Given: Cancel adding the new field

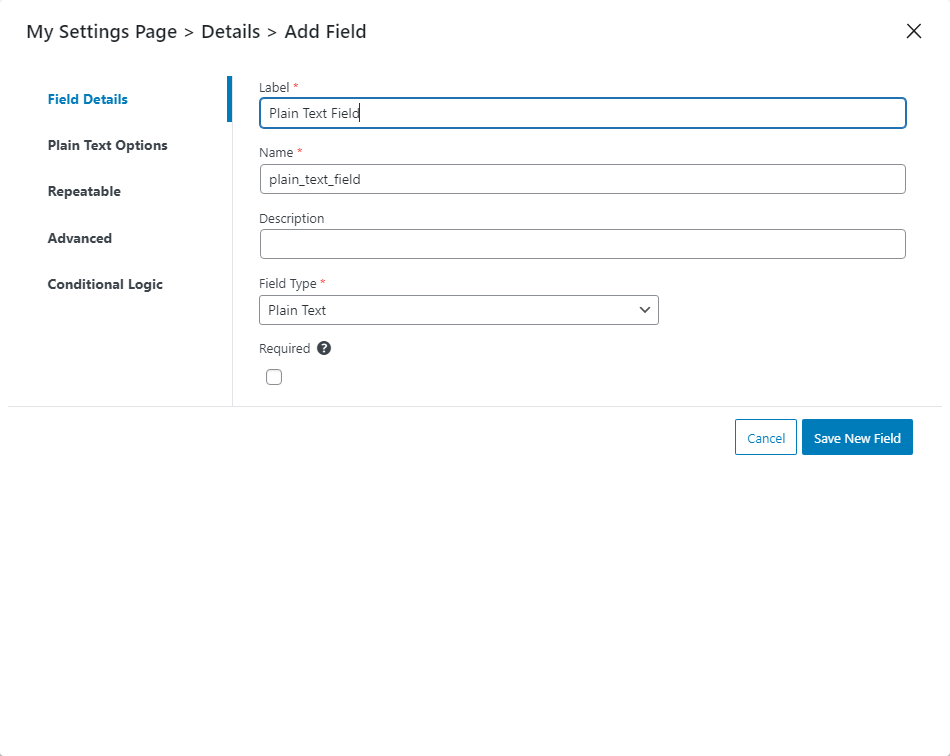Looking at the screenshot, I should [766, 437].
